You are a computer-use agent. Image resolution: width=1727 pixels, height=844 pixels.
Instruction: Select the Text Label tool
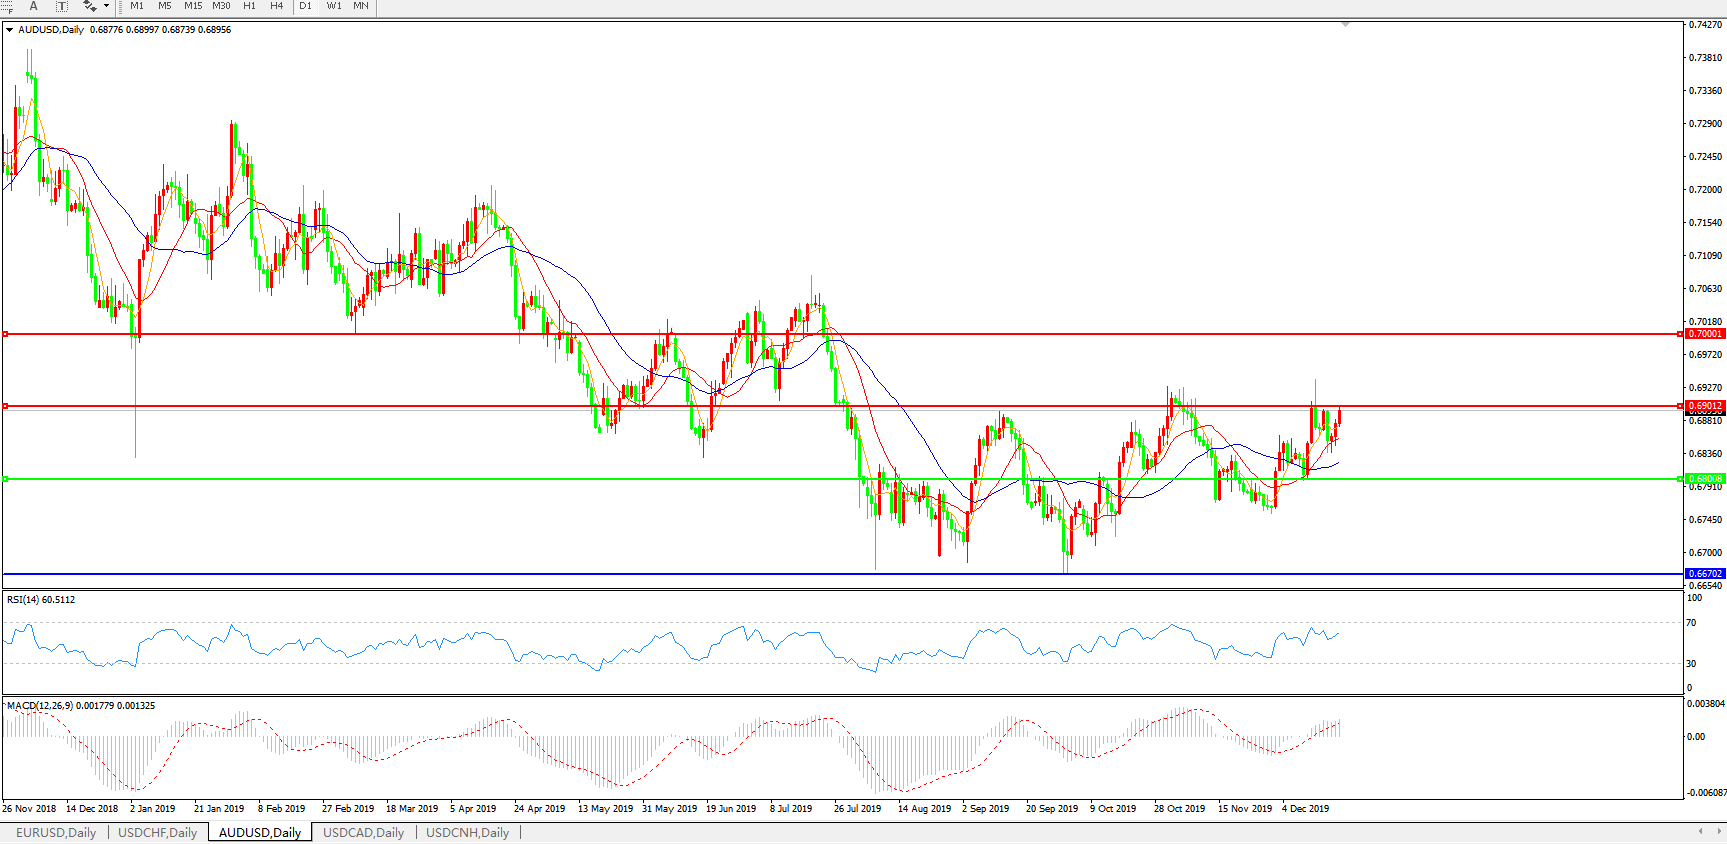tap(61, 6)
